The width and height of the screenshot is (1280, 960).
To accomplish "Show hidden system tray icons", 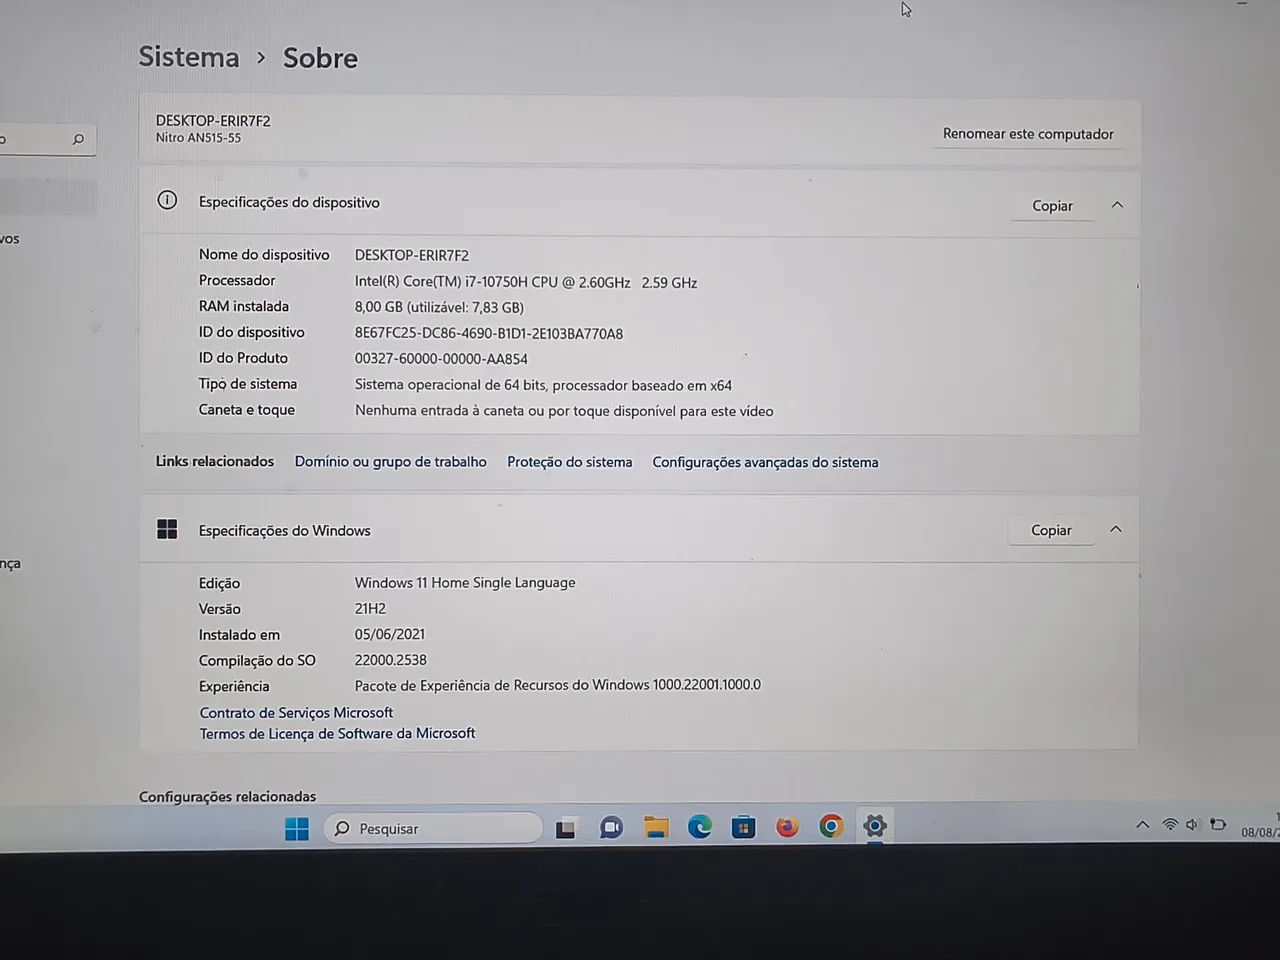I will pos(1142,825).
